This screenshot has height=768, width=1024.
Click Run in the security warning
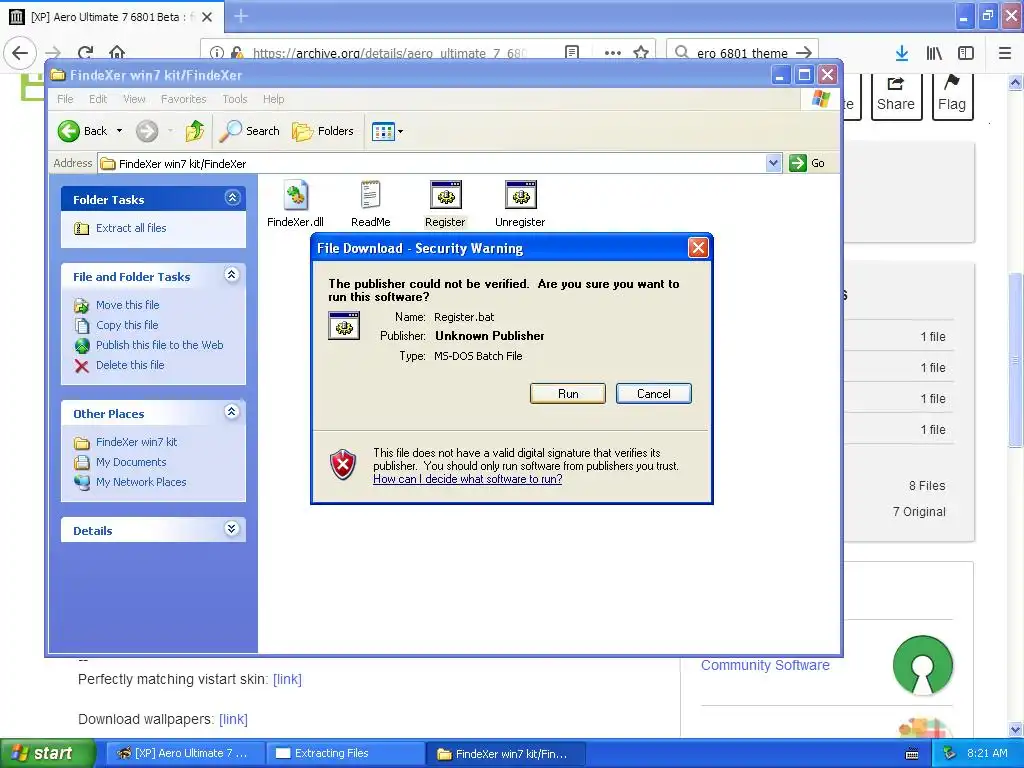[x=568, y=394]
